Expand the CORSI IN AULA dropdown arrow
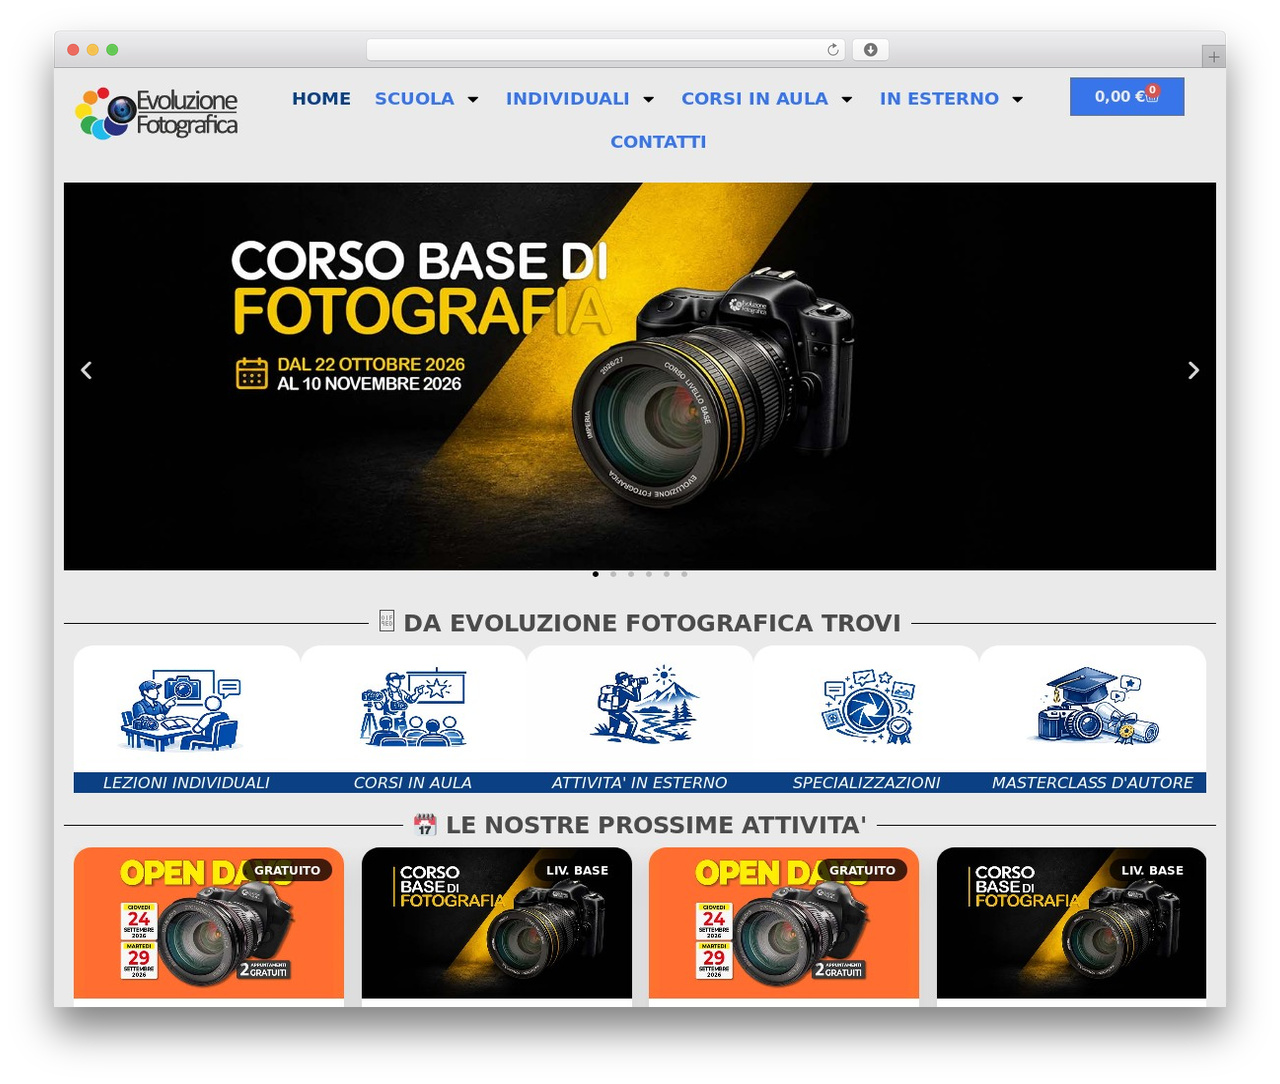The image size is (1280, 1084). click(x=847, y=100)
